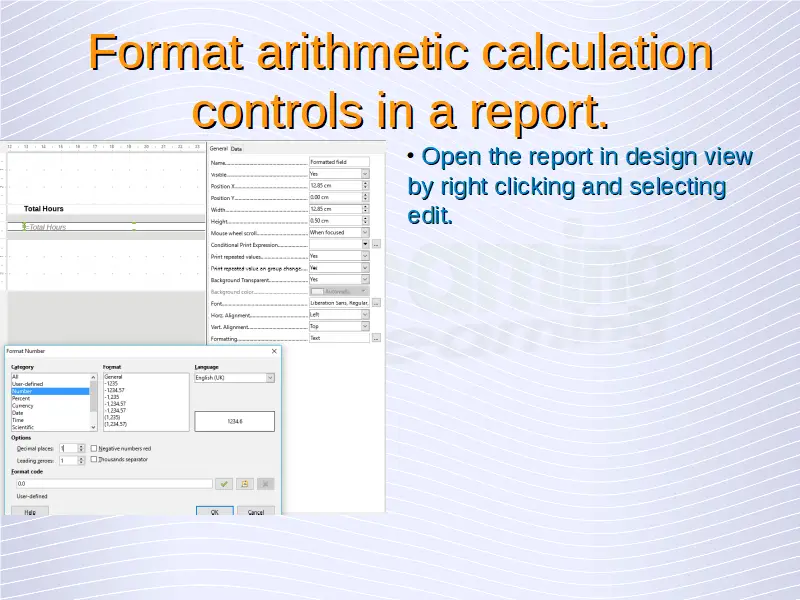Select All in the Category list
The image size is (800, 600).
tap(50, 377)
